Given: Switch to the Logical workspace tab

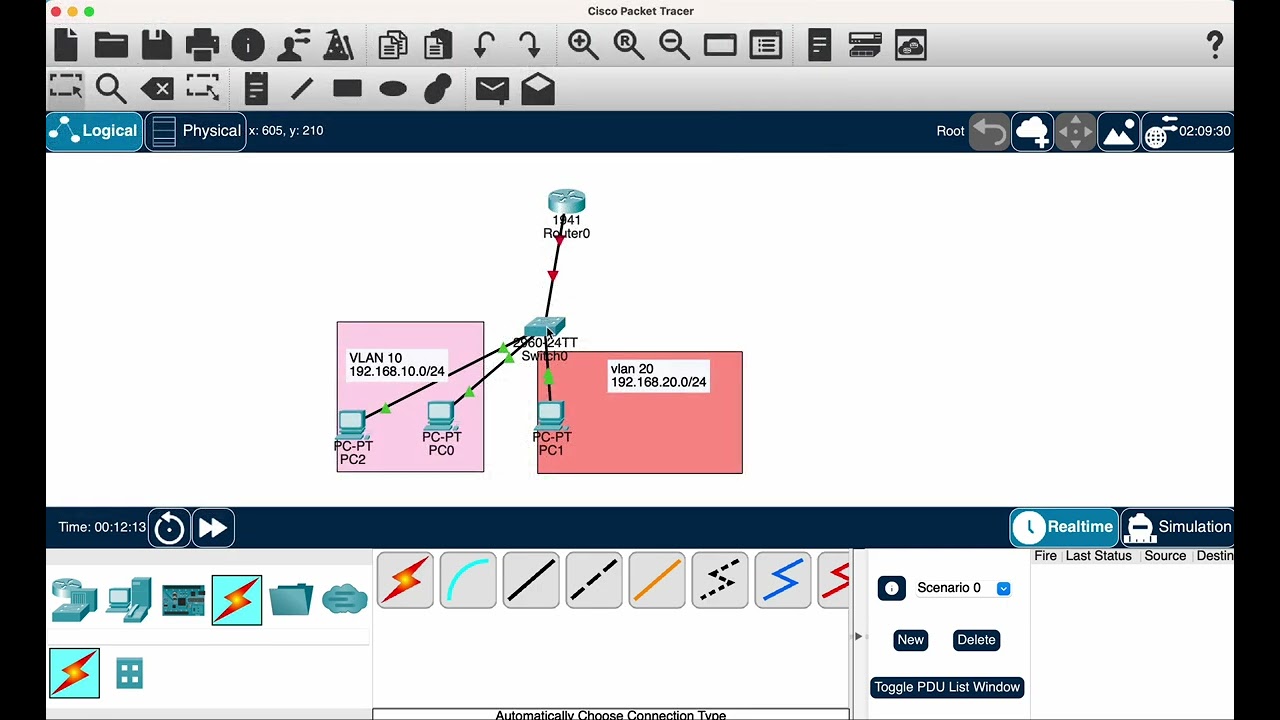Looking at the screenshot, I should click(94, 131).
